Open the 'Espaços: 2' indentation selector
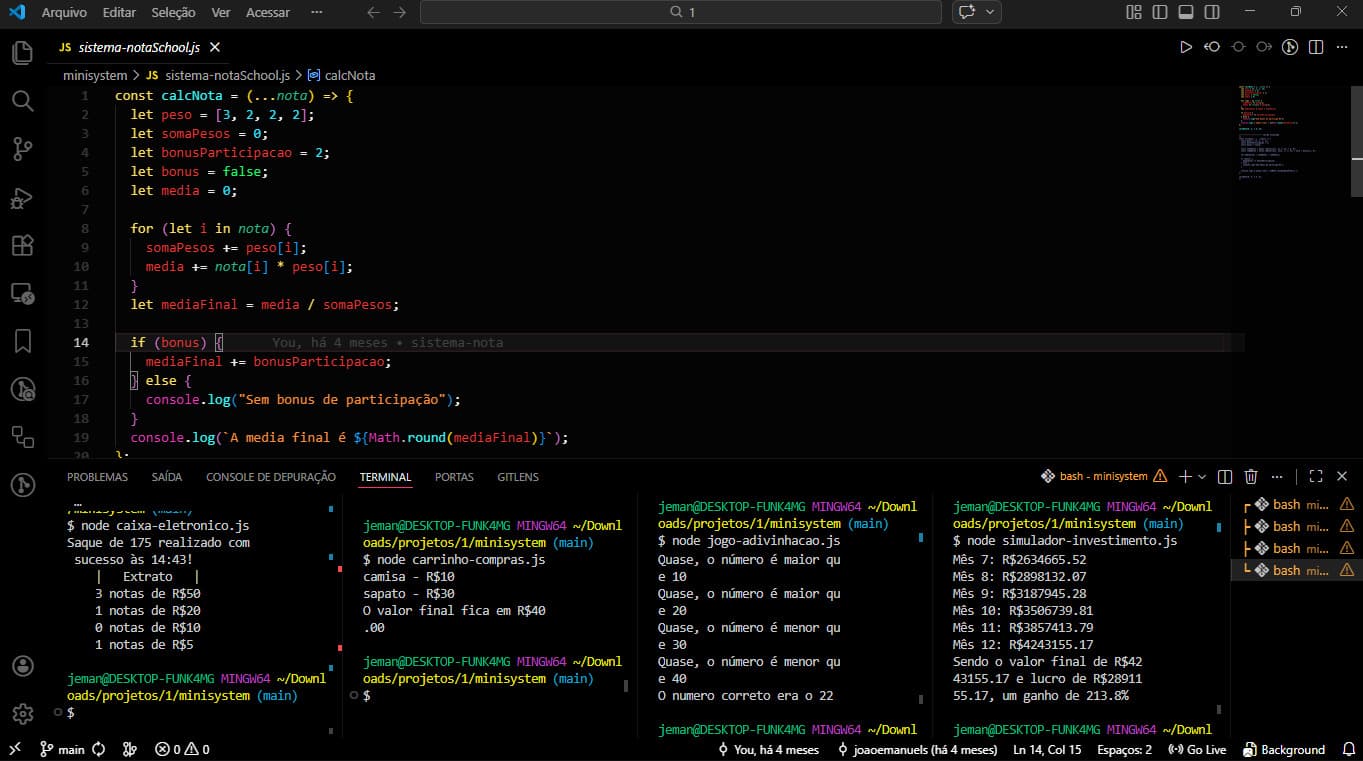The image size is (1363, 761). pyautogui.click(x=1124, y=749)
